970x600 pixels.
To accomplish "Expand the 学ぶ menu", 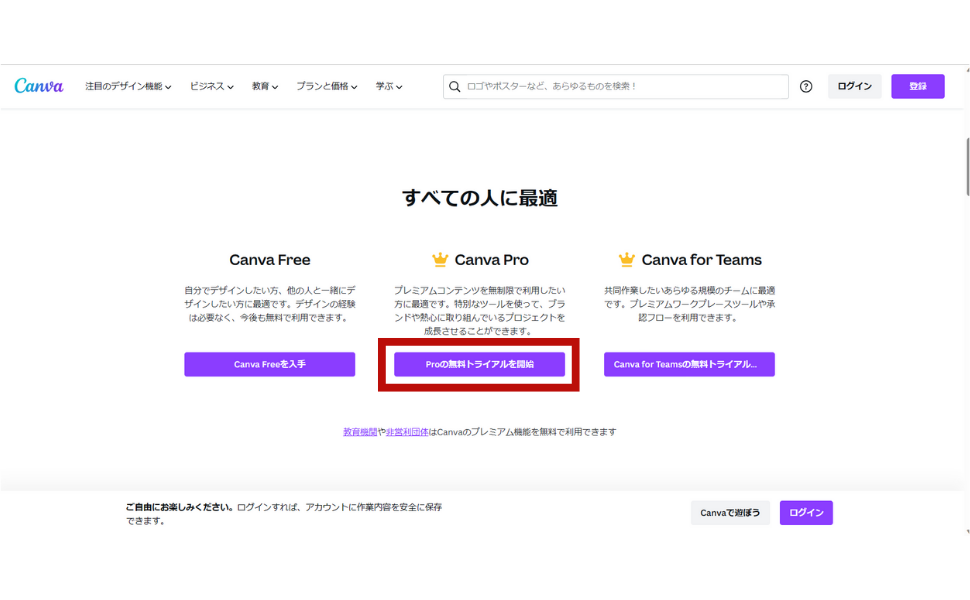I will (x=389, y=87).
